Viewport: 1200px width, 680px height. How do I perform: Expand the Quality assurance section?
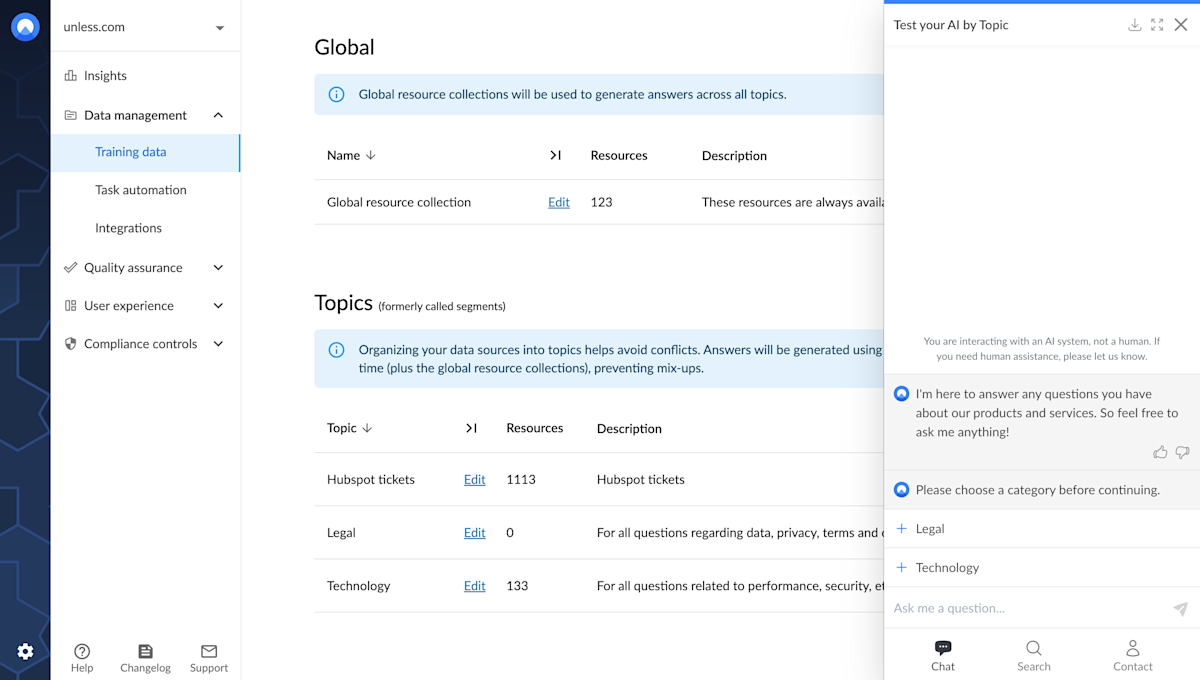click(x=218, y=267)
